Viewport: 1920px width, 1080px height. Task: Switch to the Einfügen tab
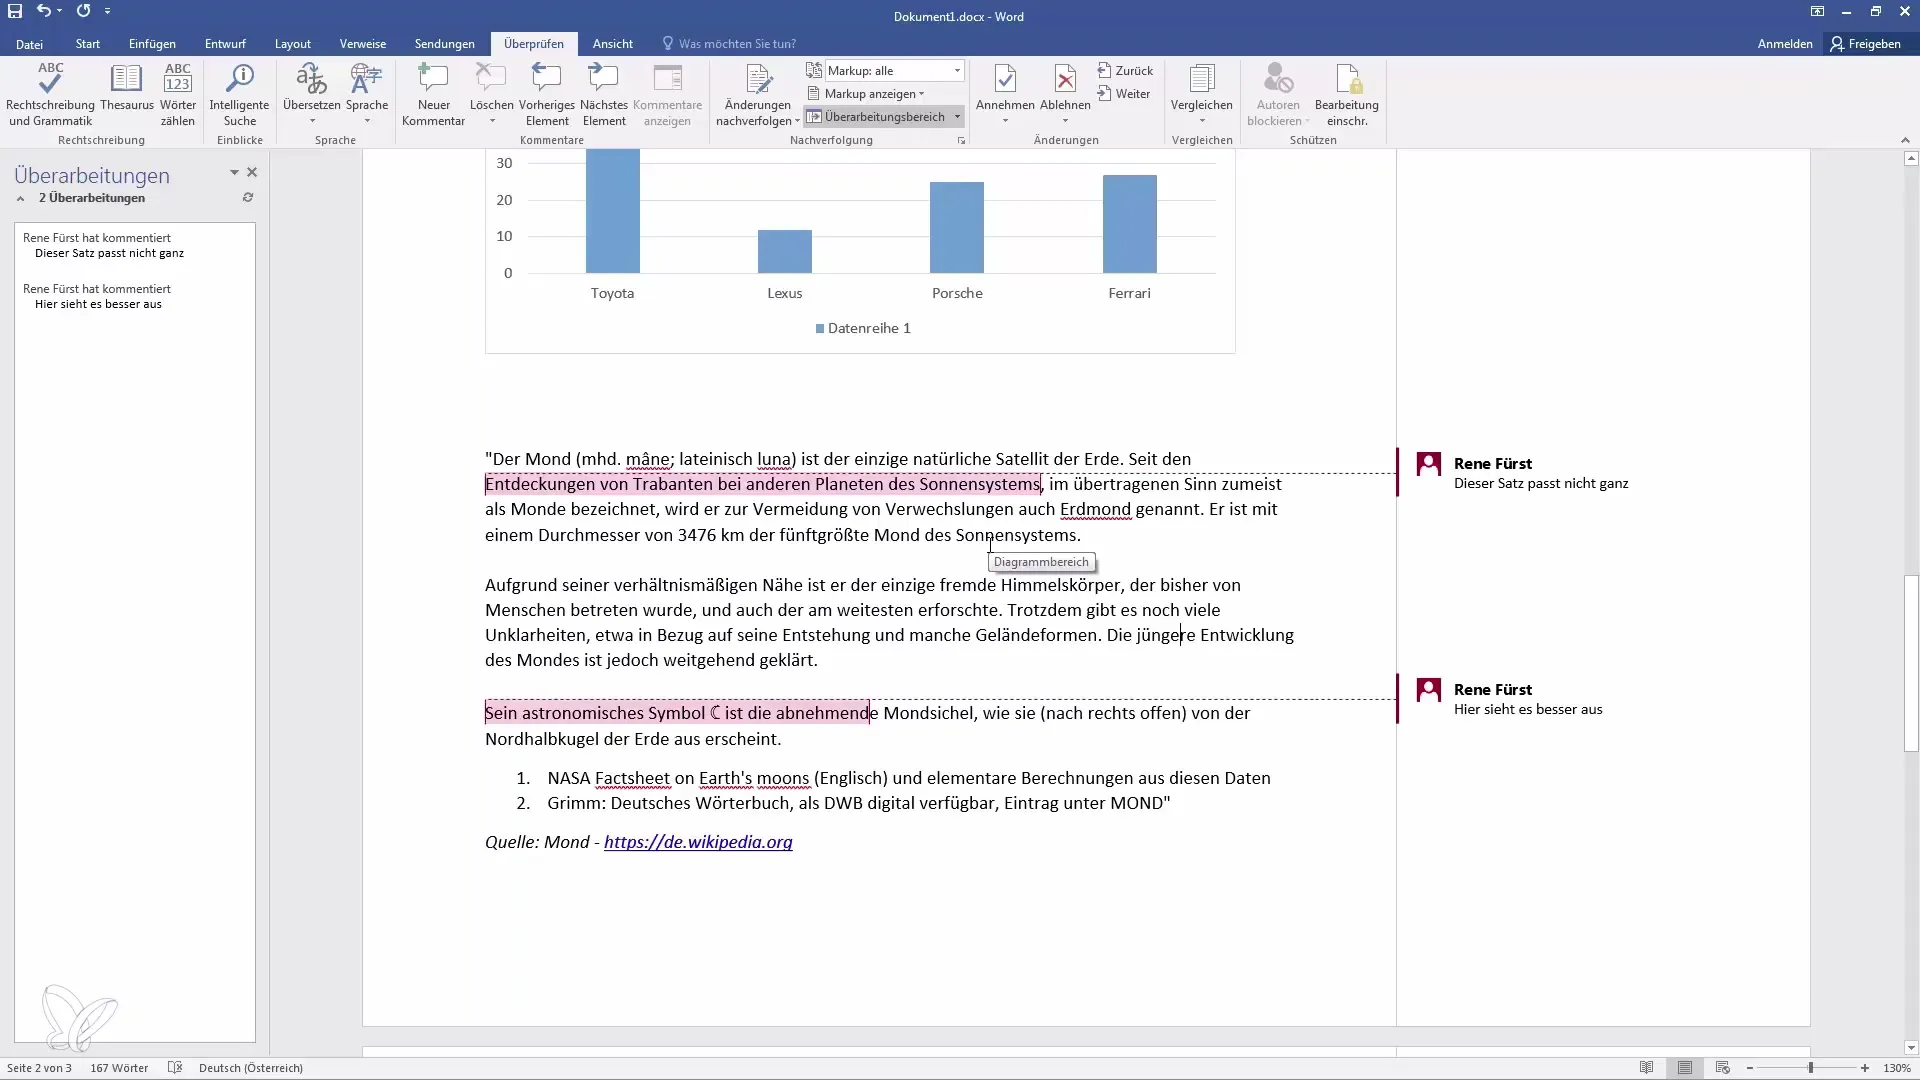pos(152,44)
